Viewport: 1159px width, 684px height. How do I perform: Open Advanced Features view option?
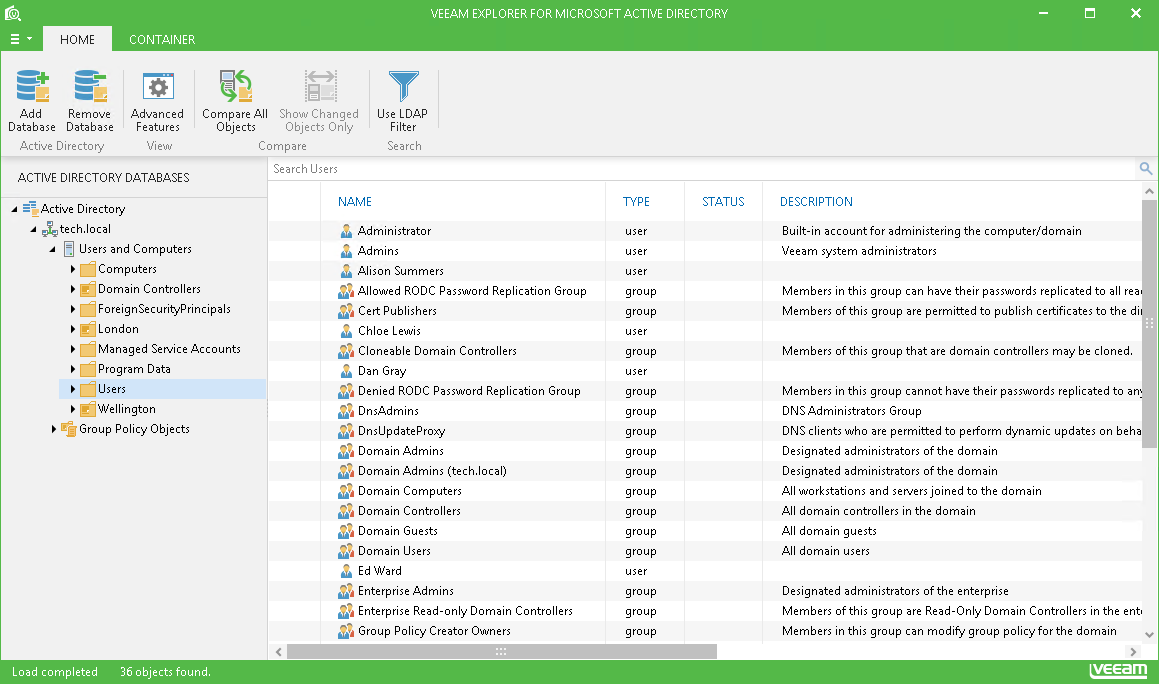(x=157, y=101)
